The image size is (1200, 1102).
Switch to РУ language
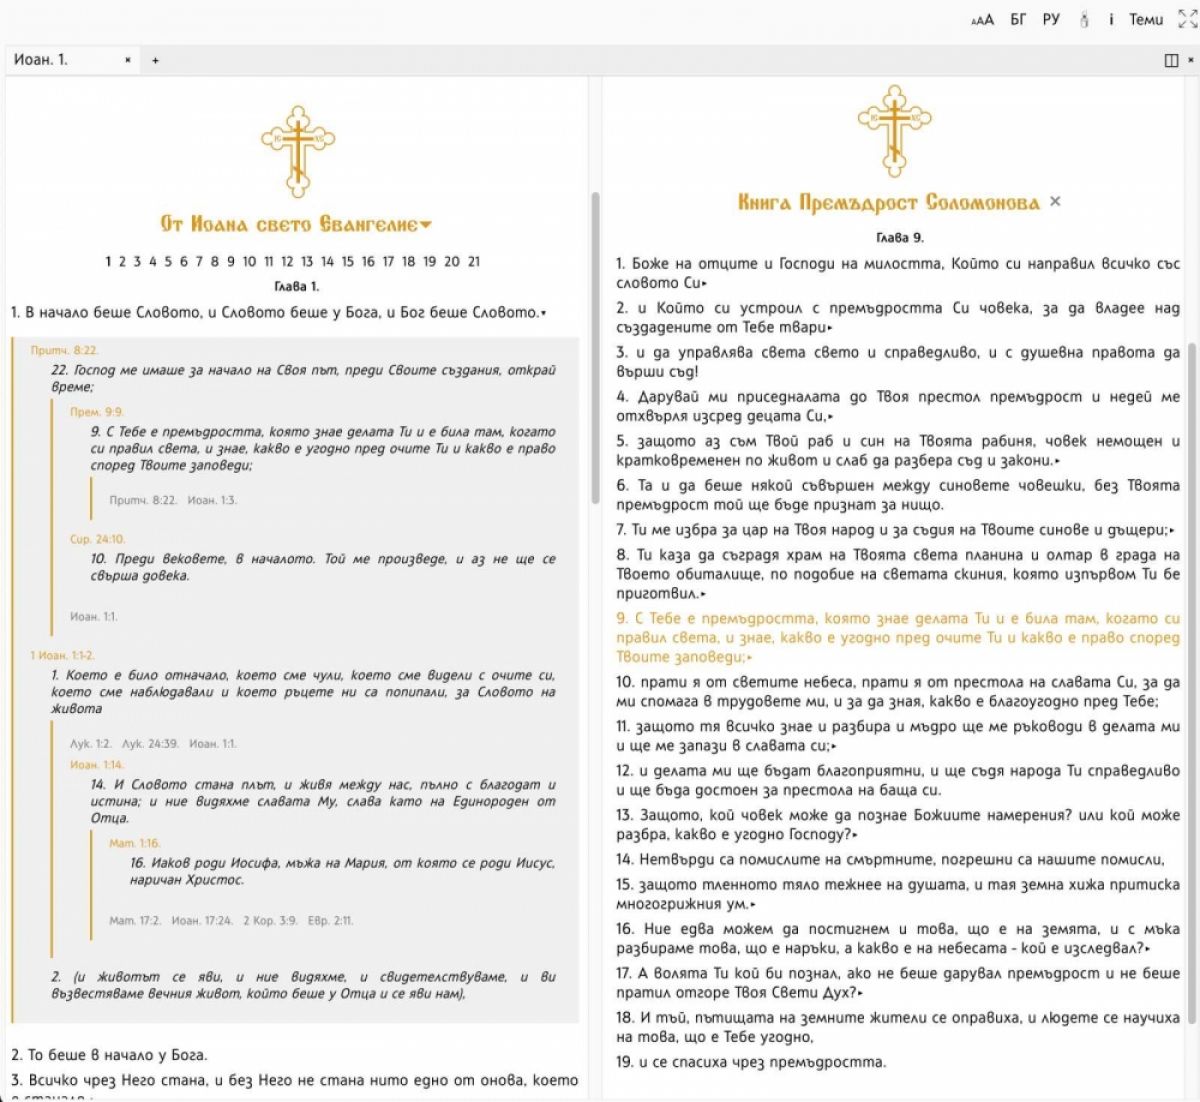pyautogui.click(x=1051, y=20)
